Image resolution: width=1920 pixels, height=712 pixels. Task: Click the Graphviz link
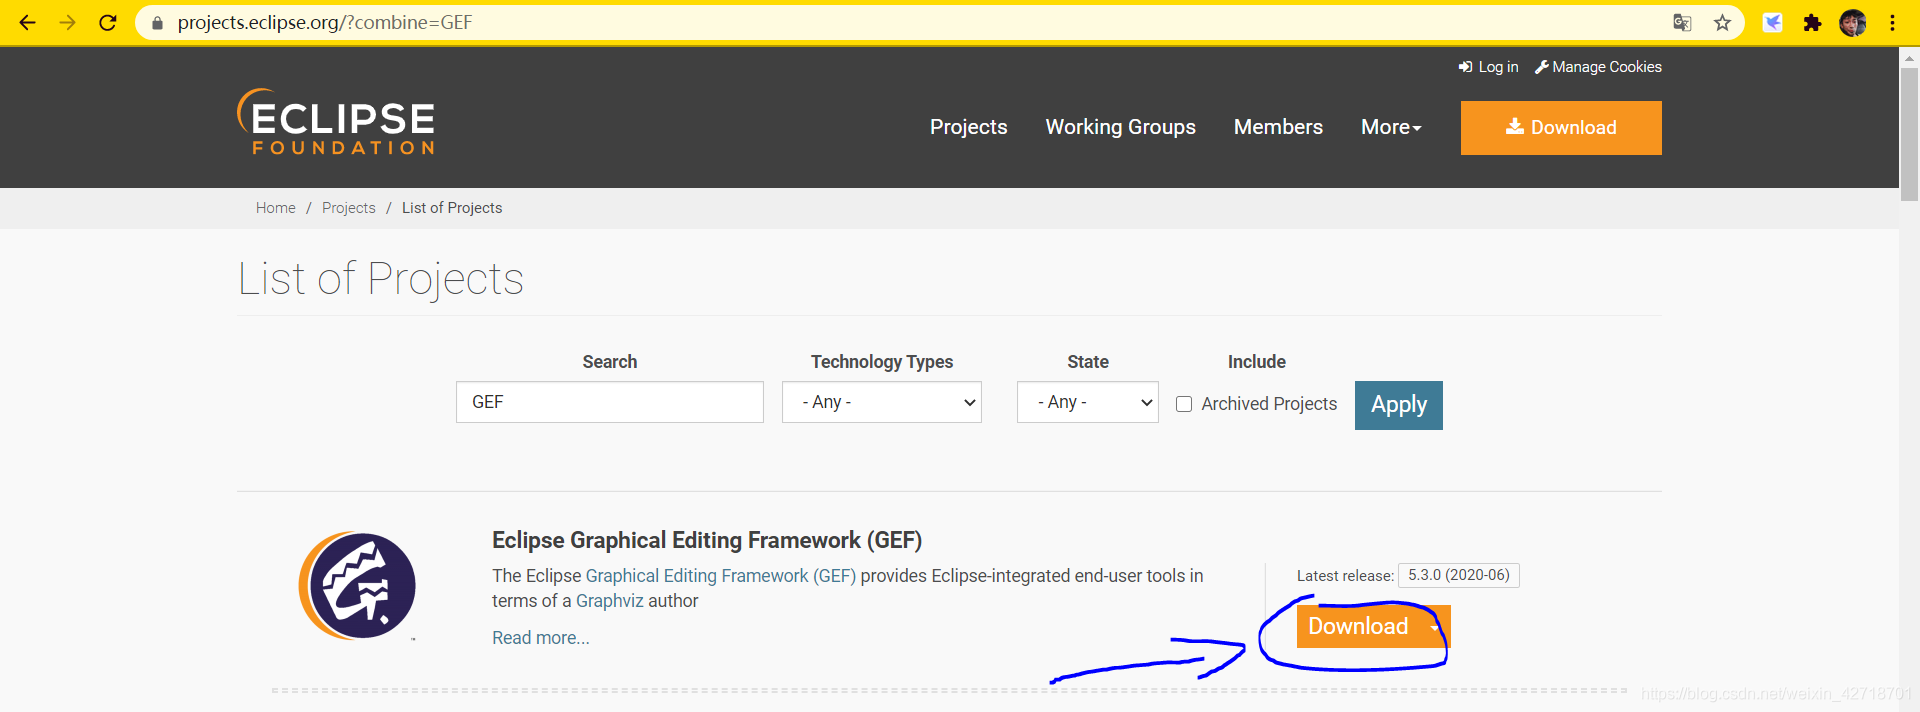610,601
